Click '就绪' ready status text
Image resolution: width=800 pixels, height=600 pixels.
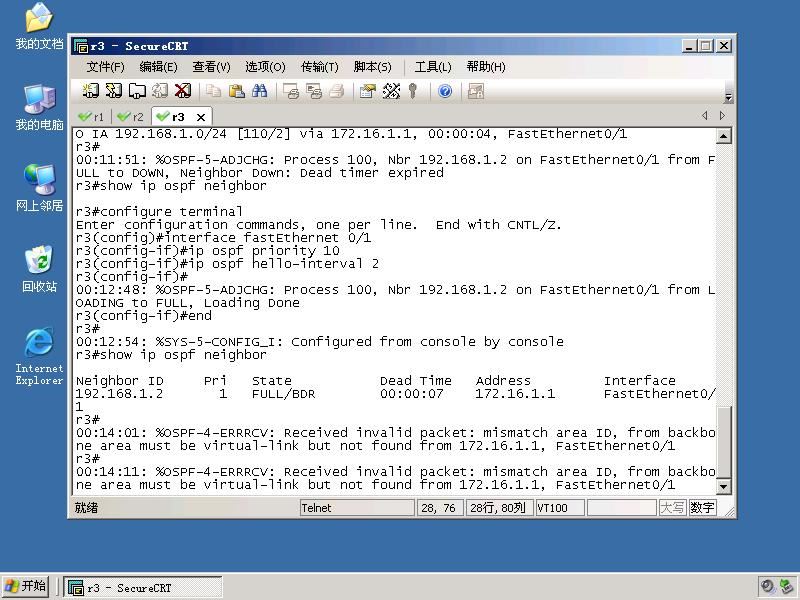(86, 508)
